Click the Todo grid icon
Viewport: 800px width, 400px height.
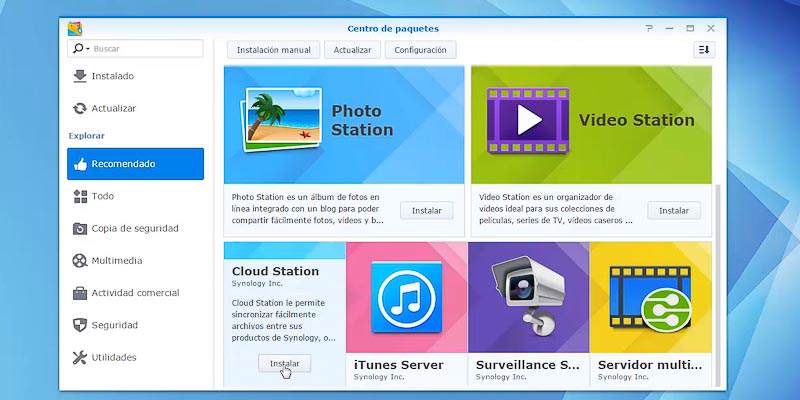80,196
